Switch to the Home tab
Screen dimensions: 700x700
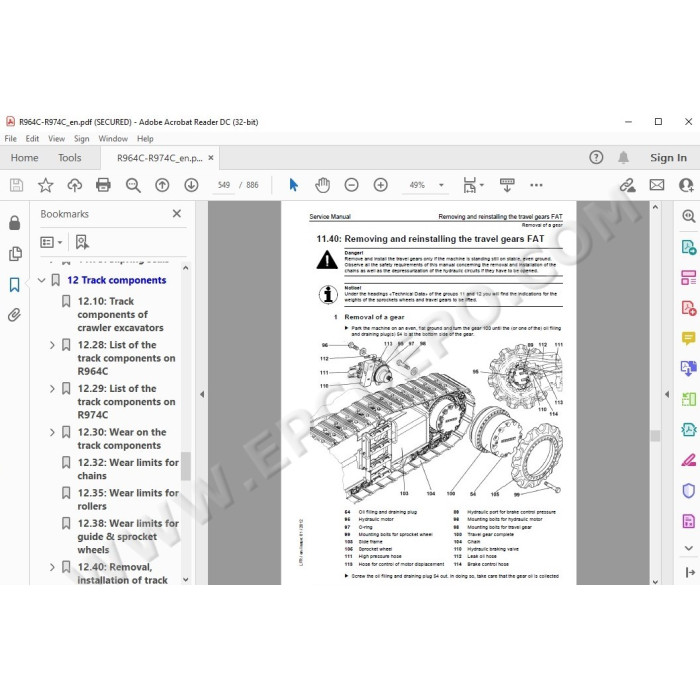click(24, 158)
